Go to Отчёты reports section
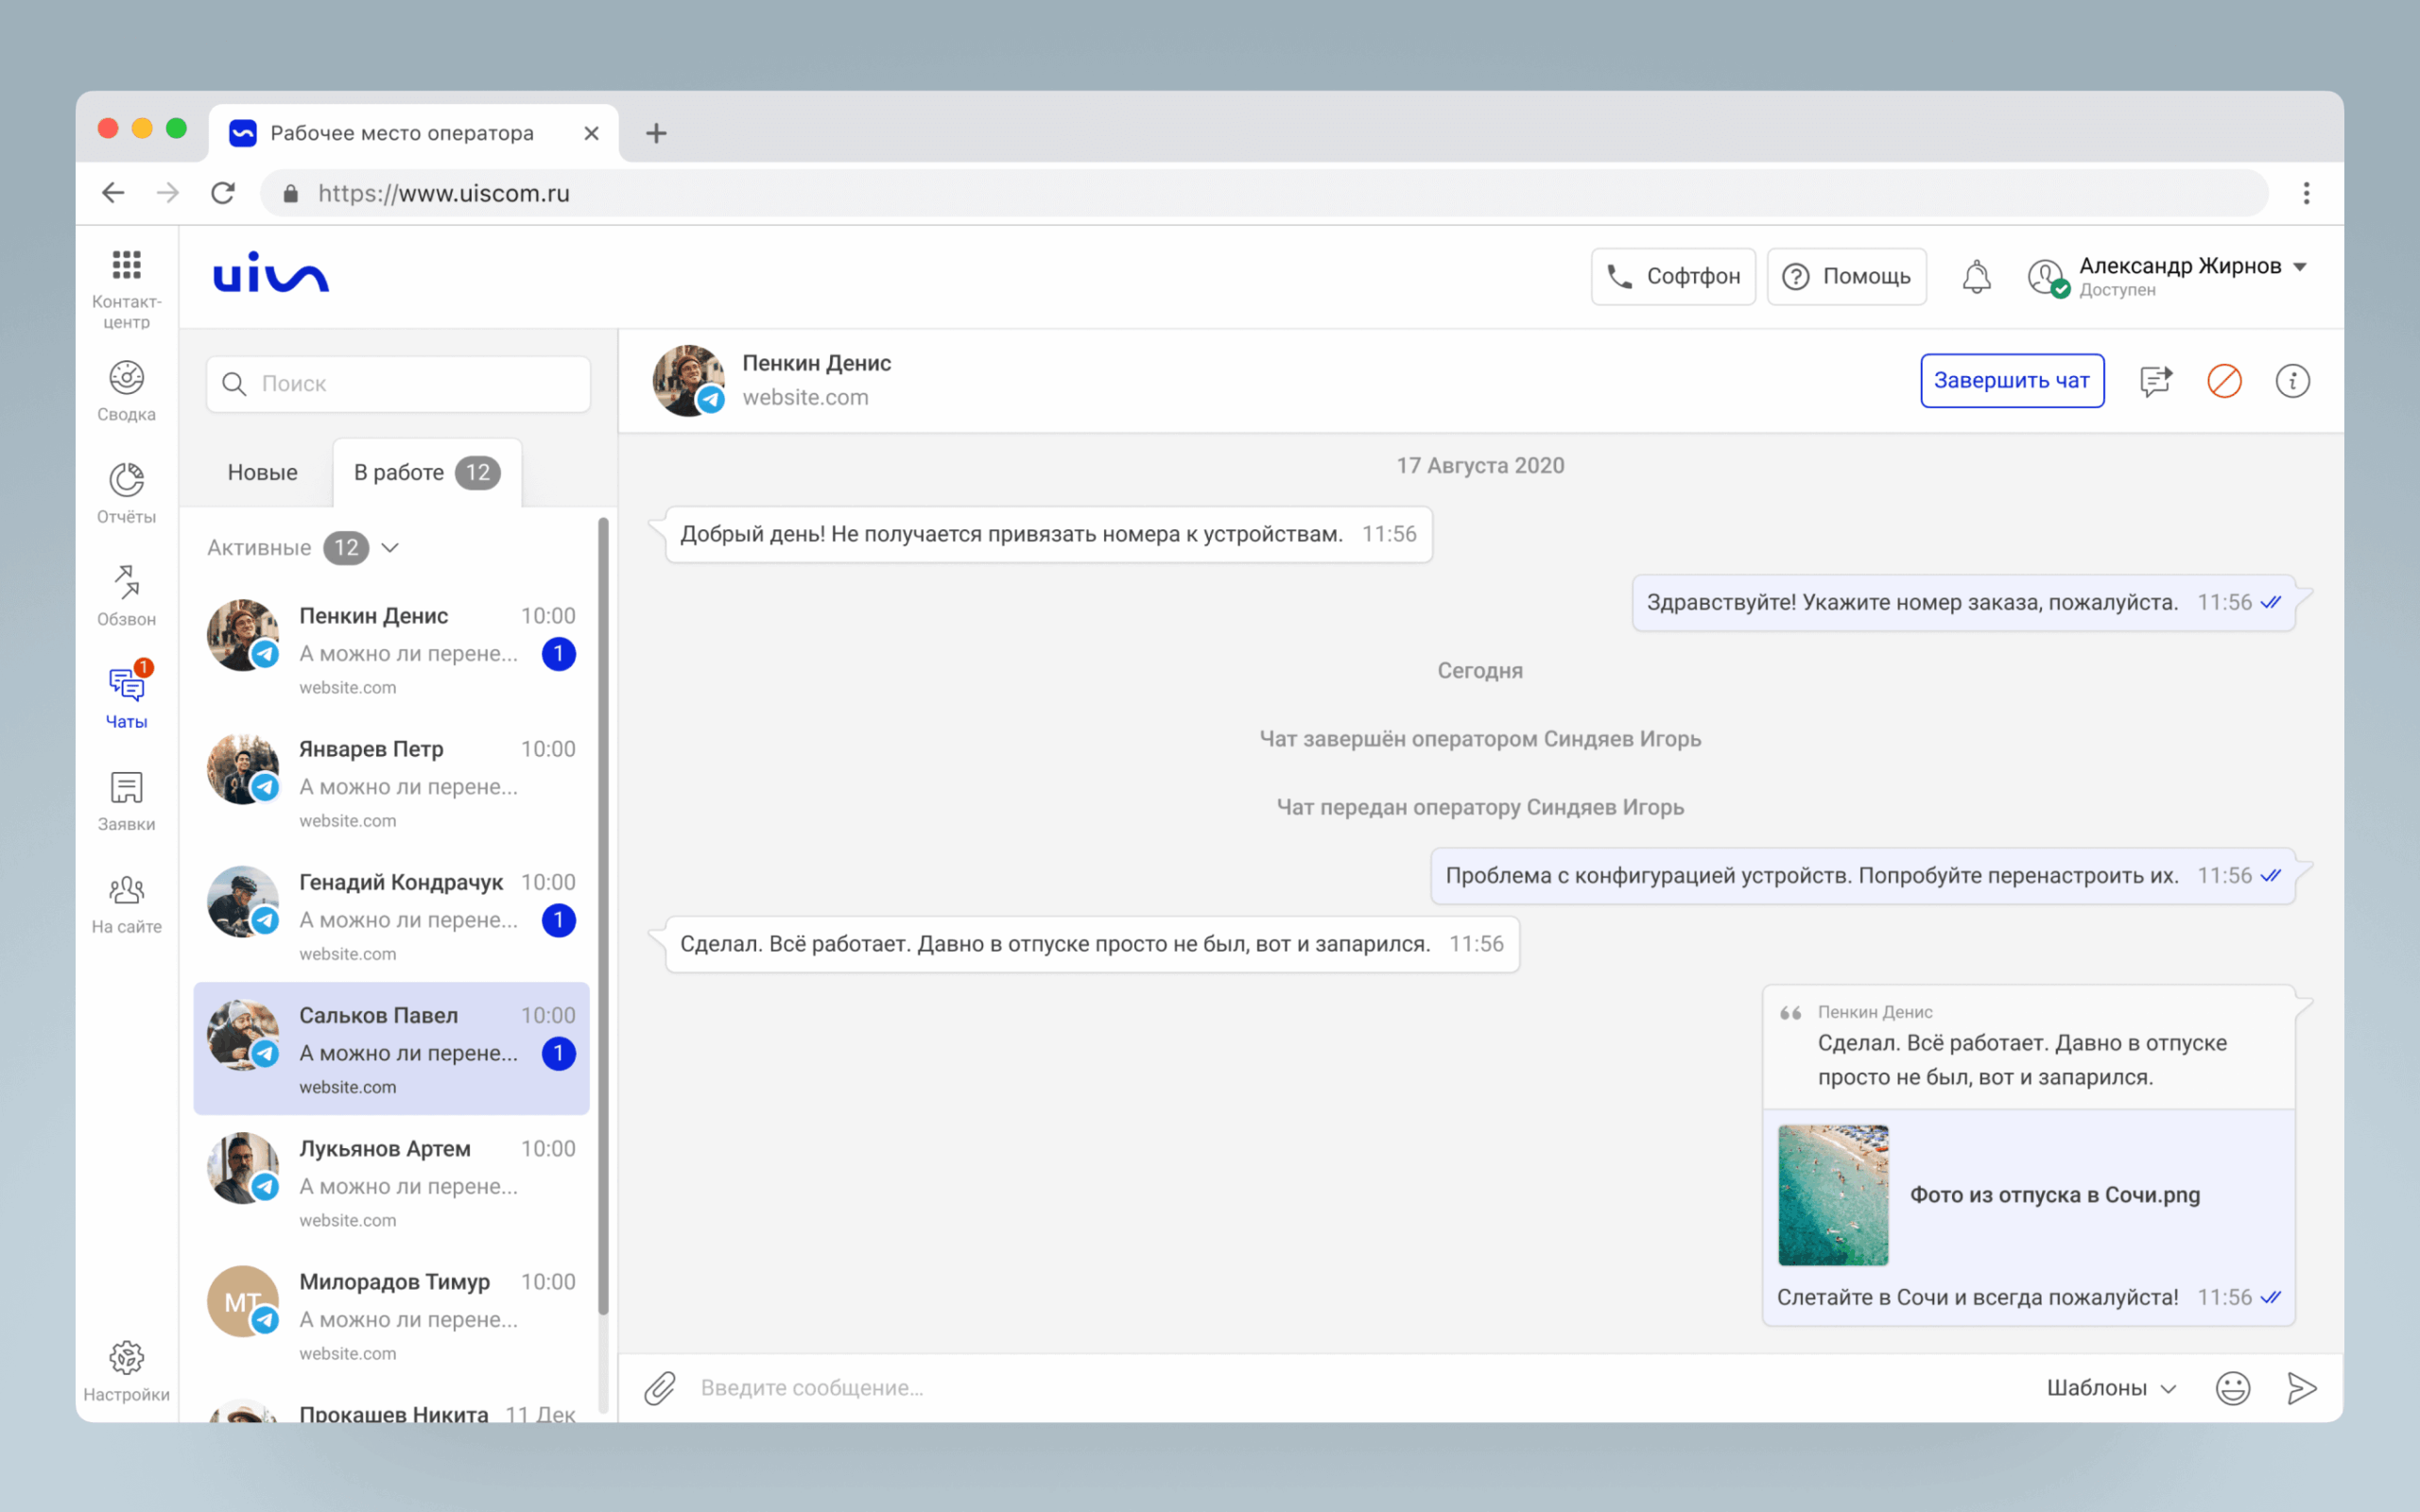2420x1512 pixels. tap(126, 493)
